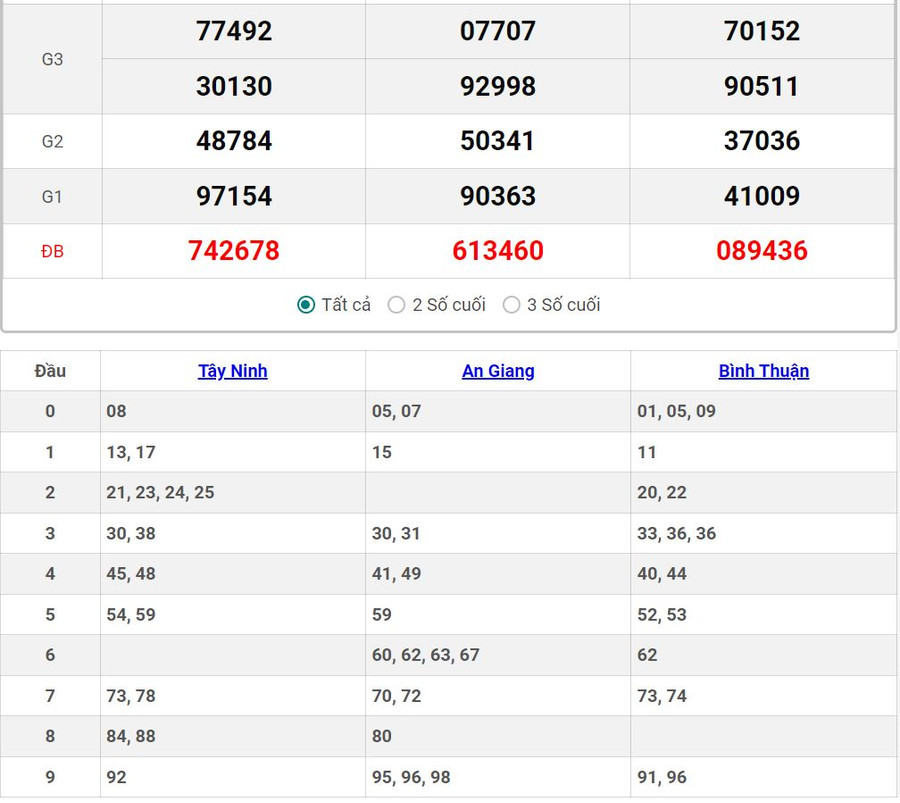
Task: Click Bình Thuận cell '33, 36, 36'
Action: tap(677, 534)
